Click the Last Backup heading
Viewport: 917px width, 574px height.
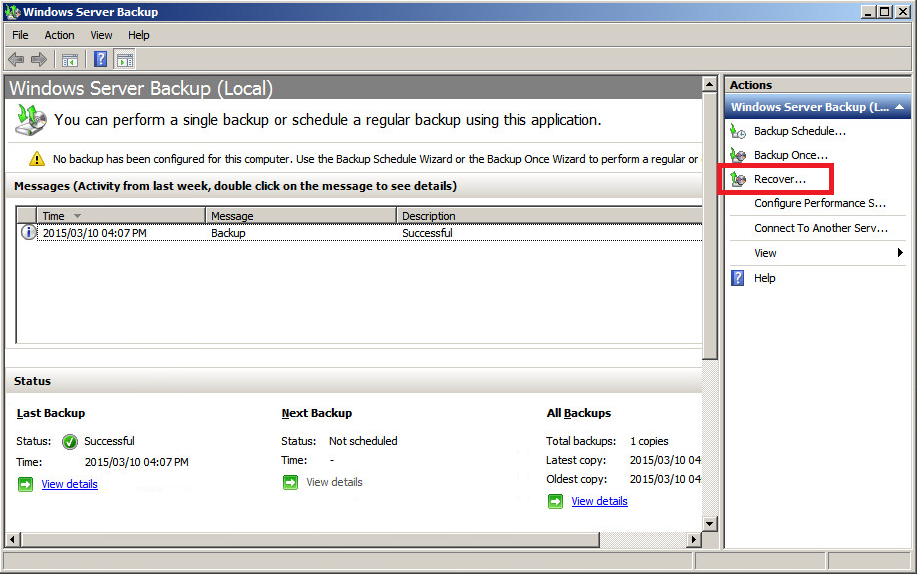pyautogui.click(x=51, y=413)
